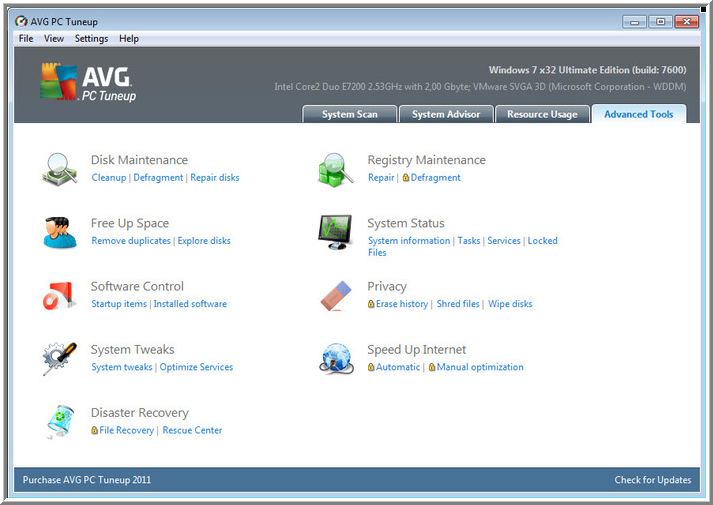Image resolution: width=713 pixels, height=505 pixels.
Task: Open Manual optimization link
Action: [x=480, y=367]
